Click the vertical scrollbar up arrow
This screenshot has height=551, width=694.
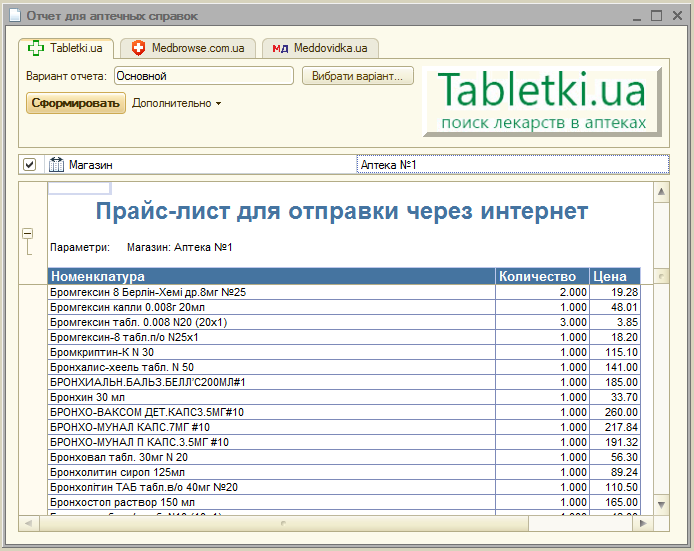tap(661, 192)
